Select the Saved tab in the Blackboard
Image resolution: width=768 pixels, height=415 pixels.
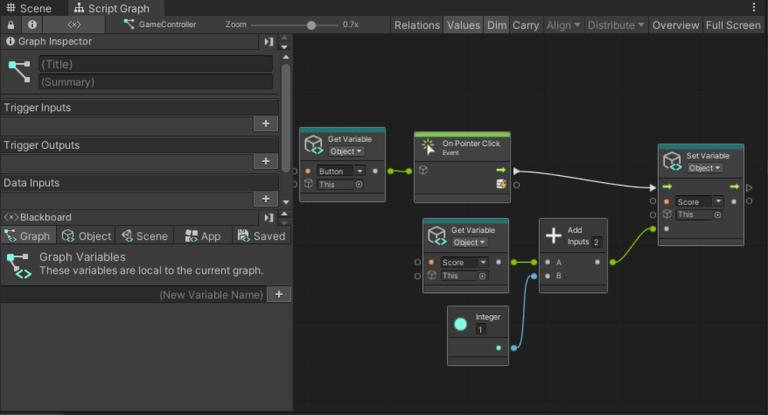click(x=260, y=236)
